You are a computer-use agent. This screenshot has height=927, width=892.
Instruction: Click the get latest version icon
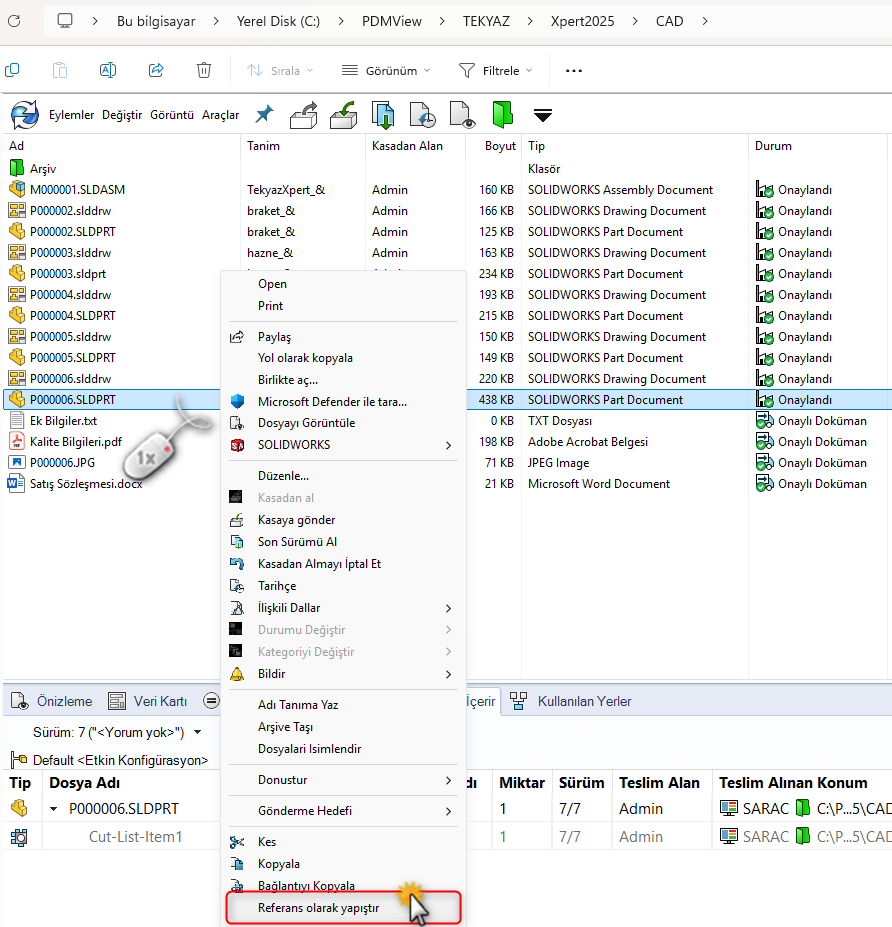click(382, 114)
